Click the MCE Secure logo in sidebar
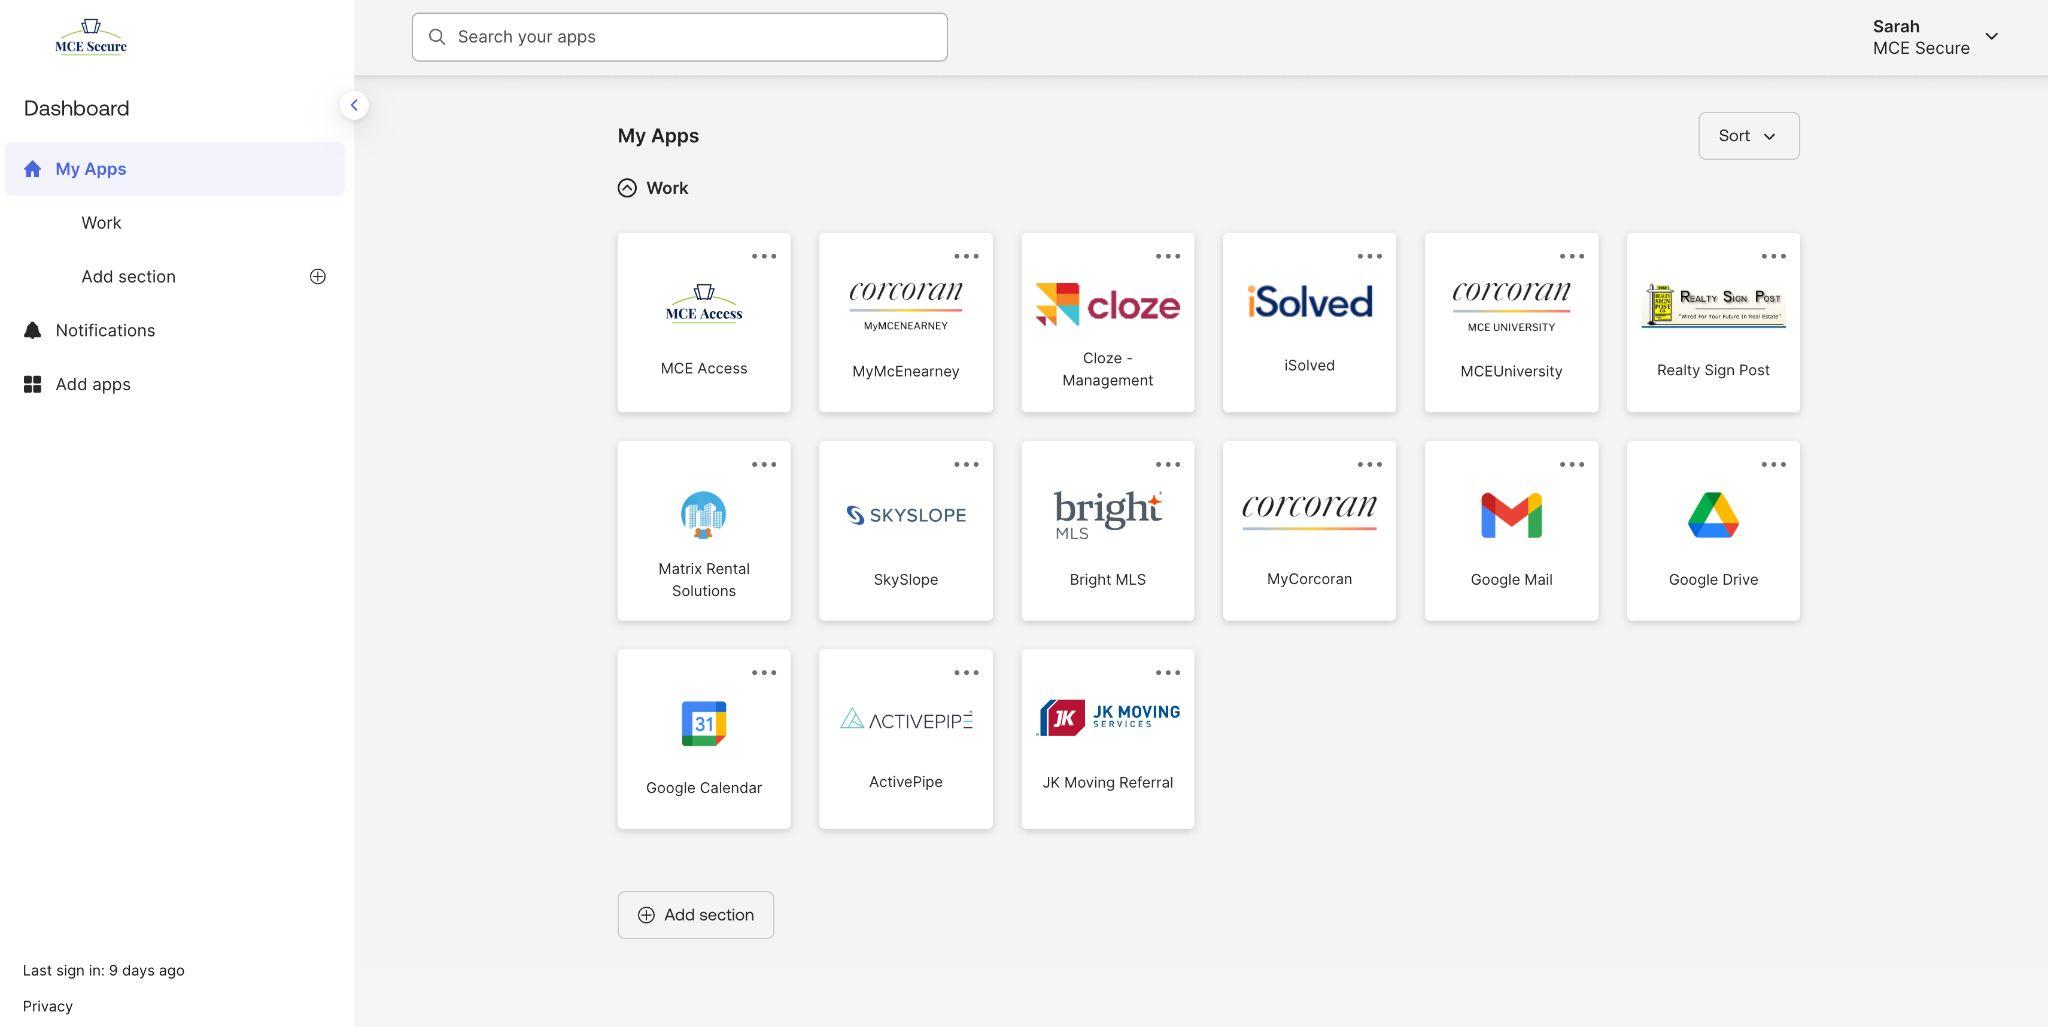Screen dimensions: 2048x1027 tap(91, 37)
